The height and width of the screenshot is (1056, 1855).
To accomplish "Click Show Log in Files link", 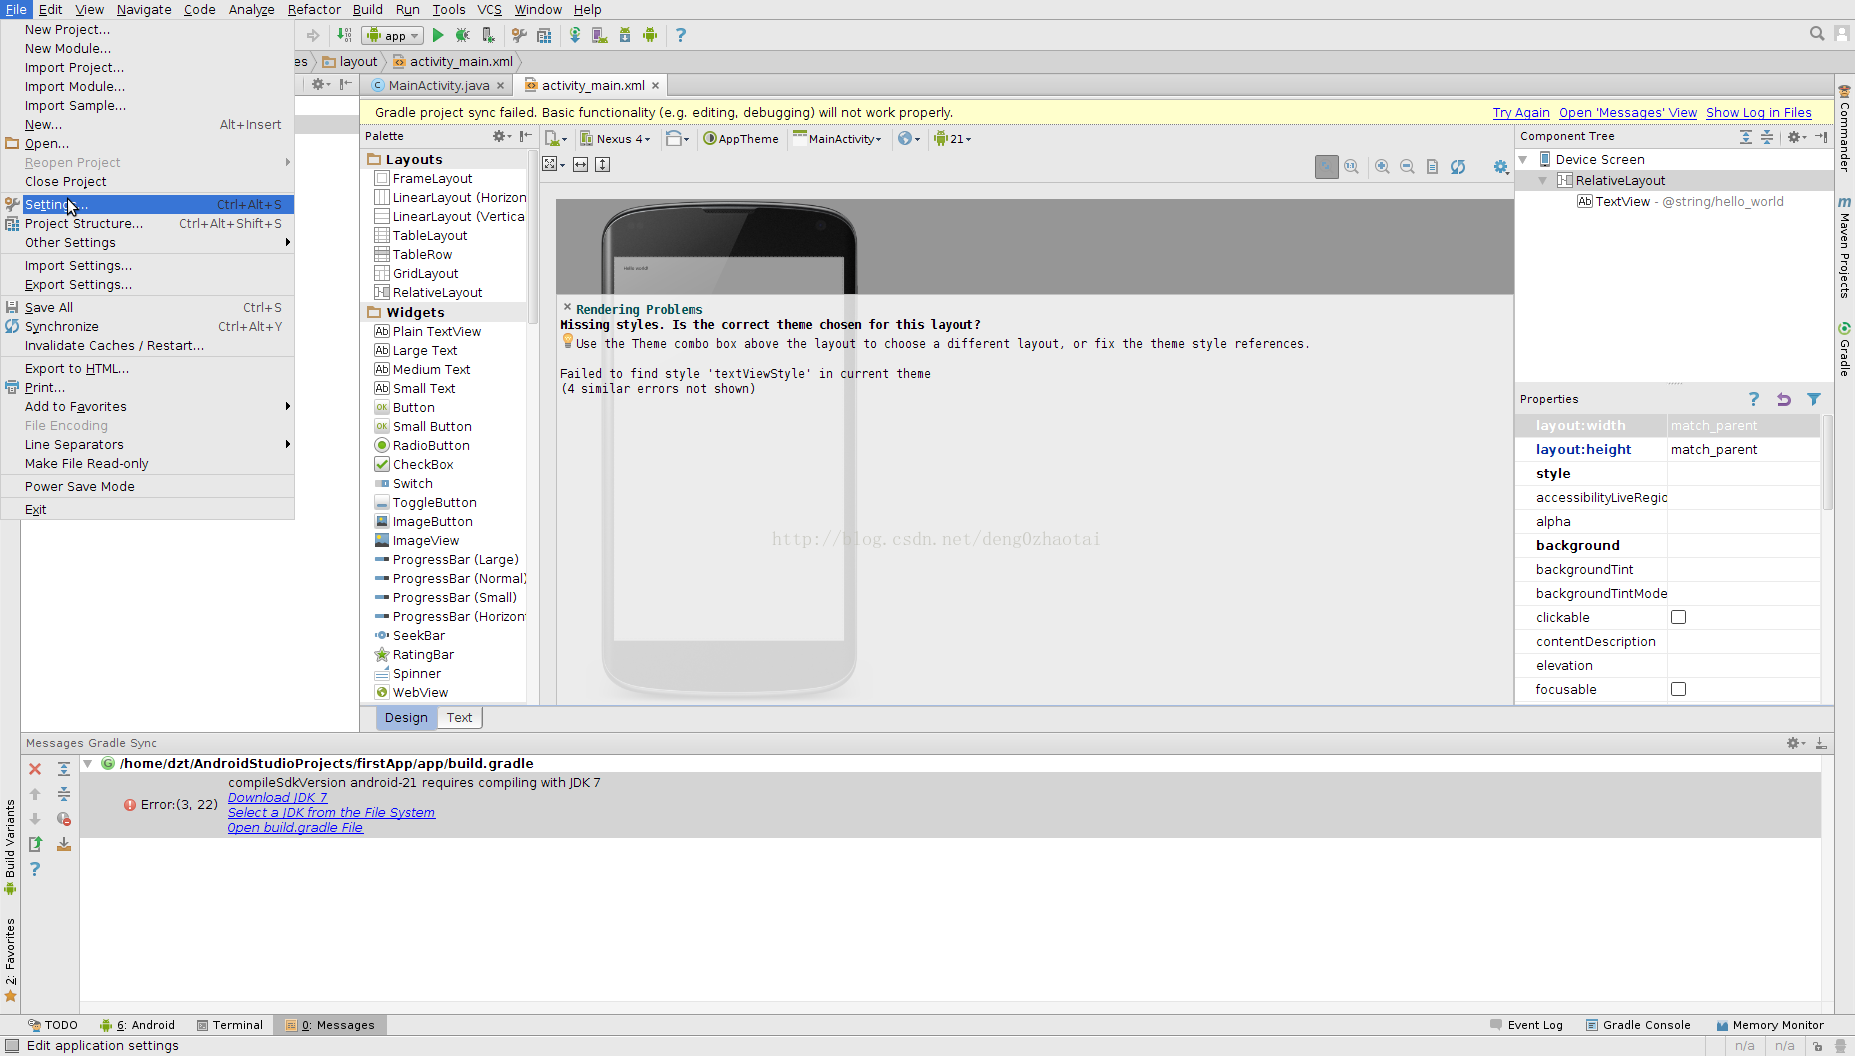I will 1759,112.
